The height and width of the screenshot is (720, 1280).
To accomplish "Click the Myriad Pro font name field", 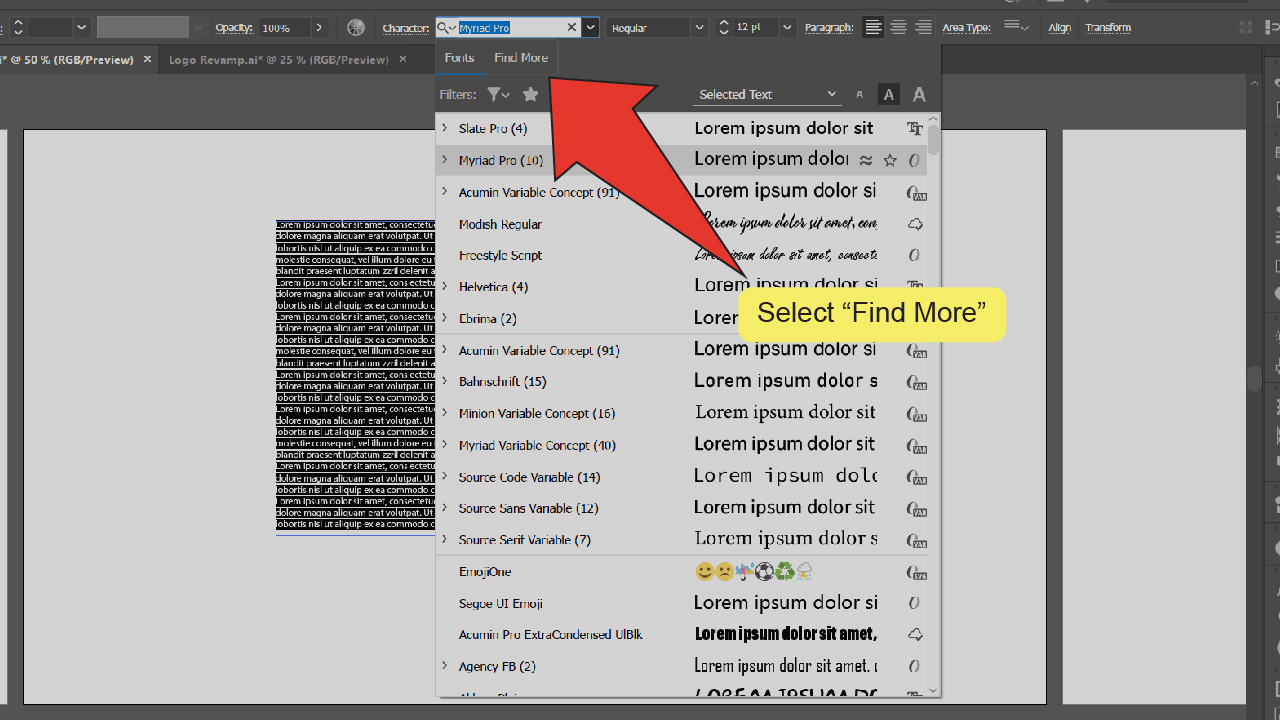I will [x=510, y=28].
